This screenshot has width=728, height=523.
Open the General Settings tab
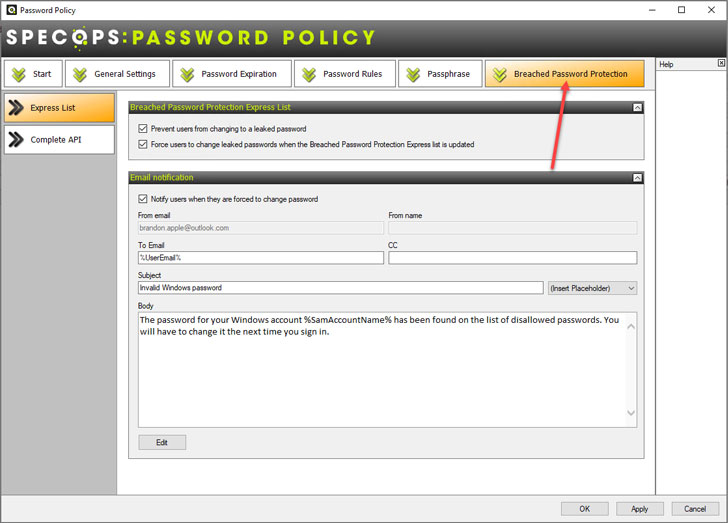point(117,74)
